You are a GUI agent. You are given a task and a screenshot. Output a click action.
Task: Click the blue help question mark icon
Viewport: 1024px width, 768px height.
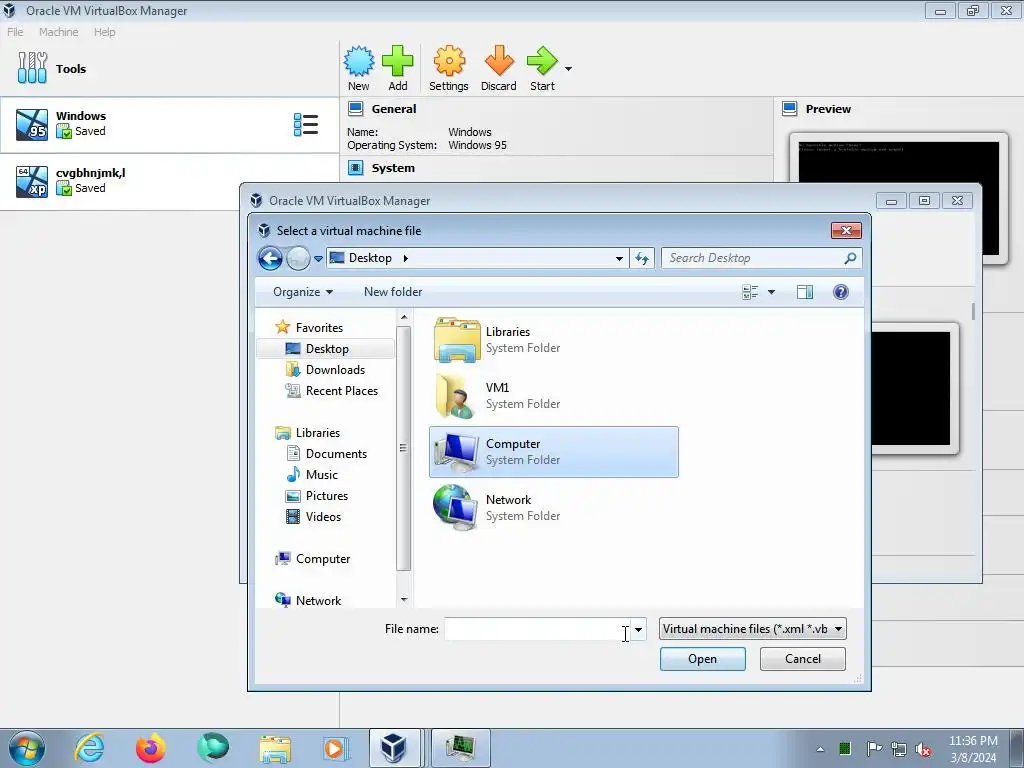point(840,292)
